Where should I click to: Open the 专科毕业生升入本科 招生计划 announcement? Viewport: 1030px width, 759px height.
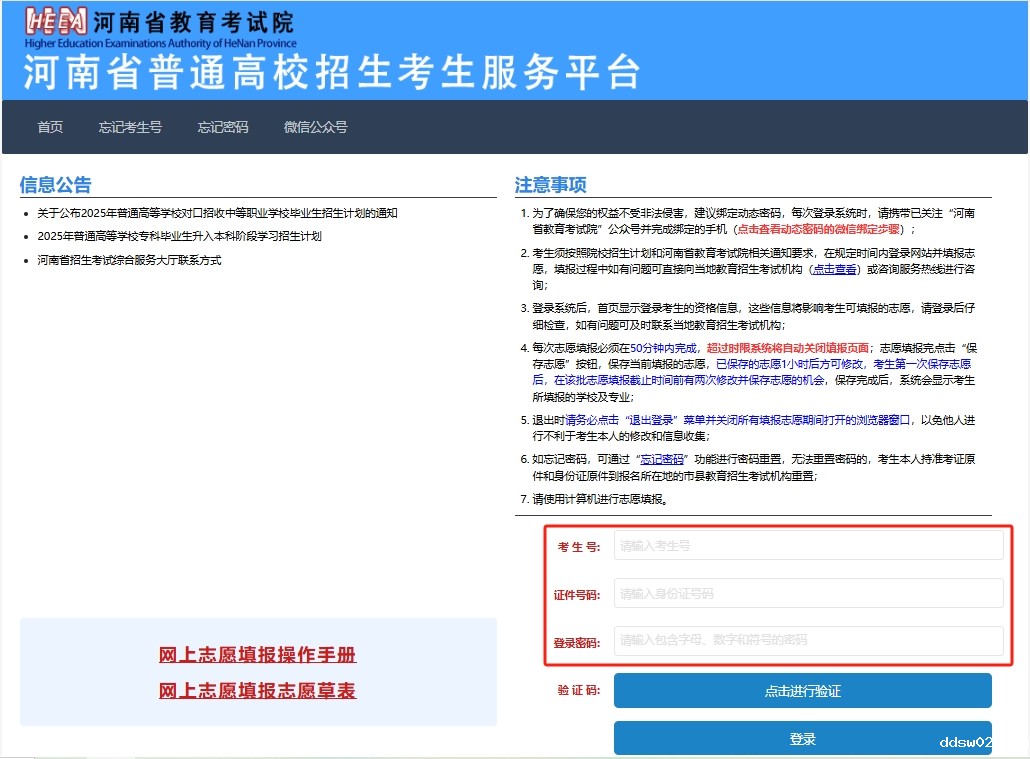coord(179,236)
